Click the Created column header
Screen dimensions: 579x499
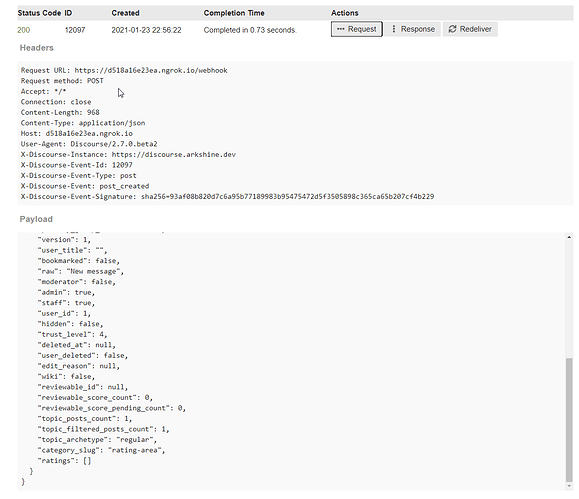(x=126, y=13)
